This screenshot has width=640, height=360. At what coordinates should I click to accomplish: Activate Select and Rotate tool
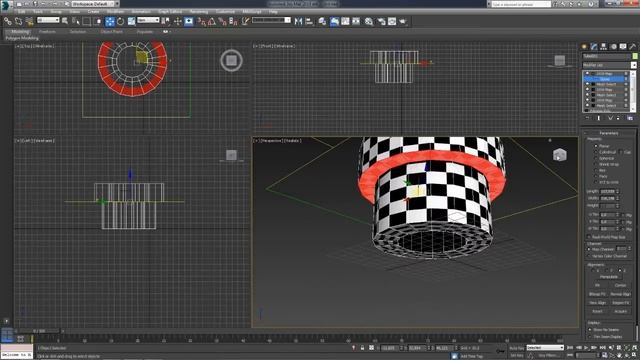(x=120, y=21)
